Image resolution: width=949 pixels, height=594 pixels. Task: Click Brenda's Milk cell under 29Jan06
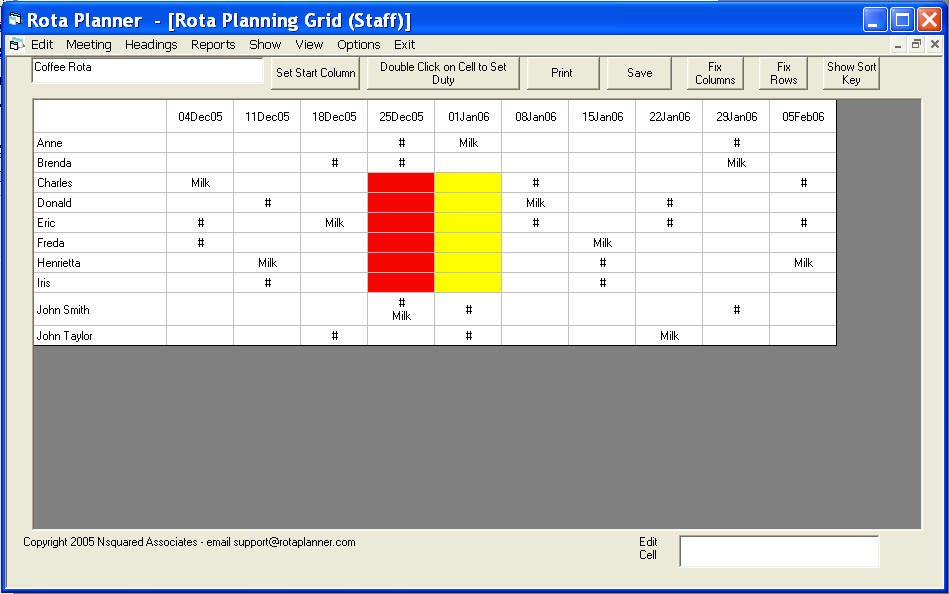pyautogui.click(x=737, y=163)
